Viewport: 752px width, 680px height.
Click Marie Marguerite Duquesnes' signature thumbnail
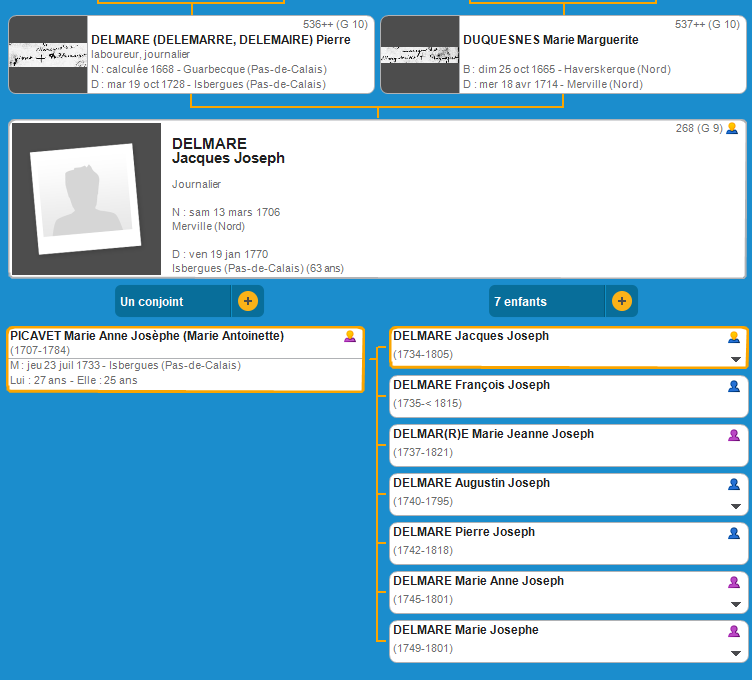tap(419, 55)
